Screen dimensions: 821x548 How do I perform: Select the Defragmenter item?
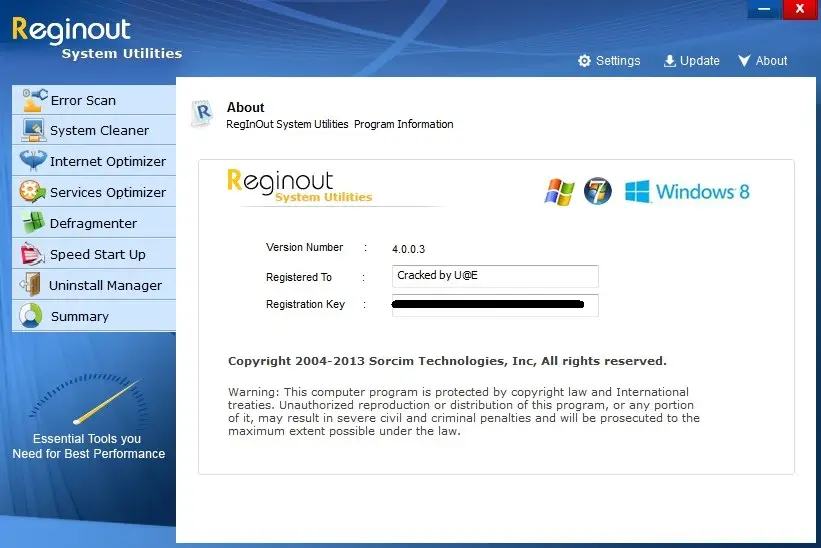[x=94, y=222]
